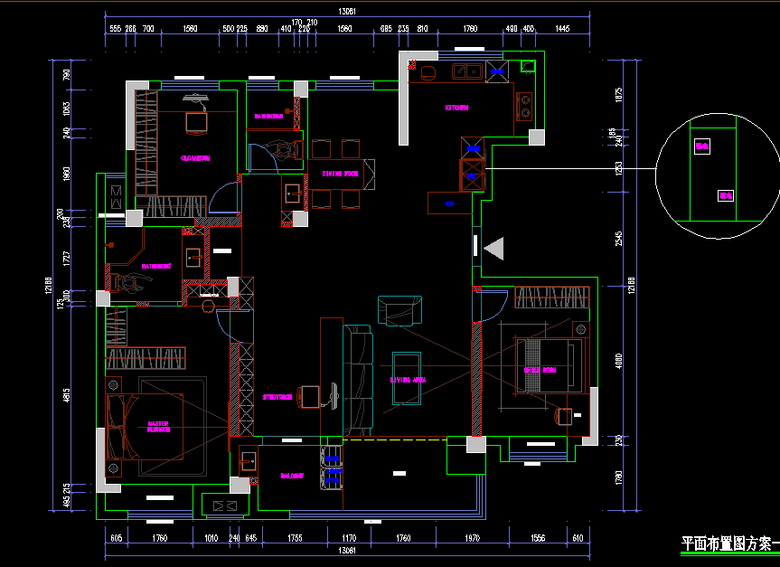Select the top overall dimension 13081
Viewport: 780px width, 567px height.
[348, 11]
